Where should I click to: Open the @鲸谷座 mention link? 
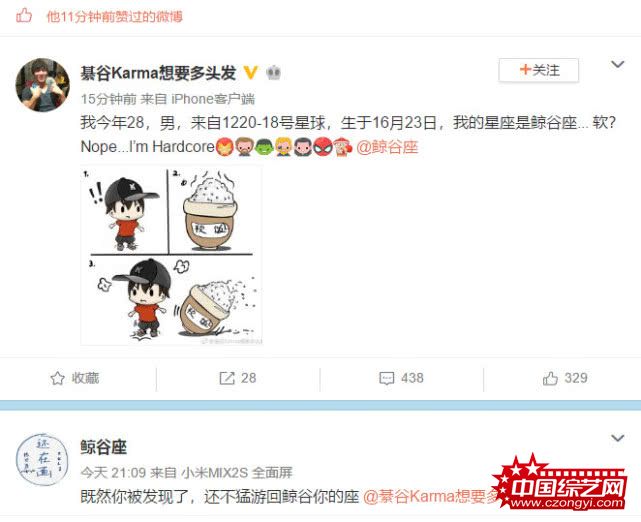387,147
